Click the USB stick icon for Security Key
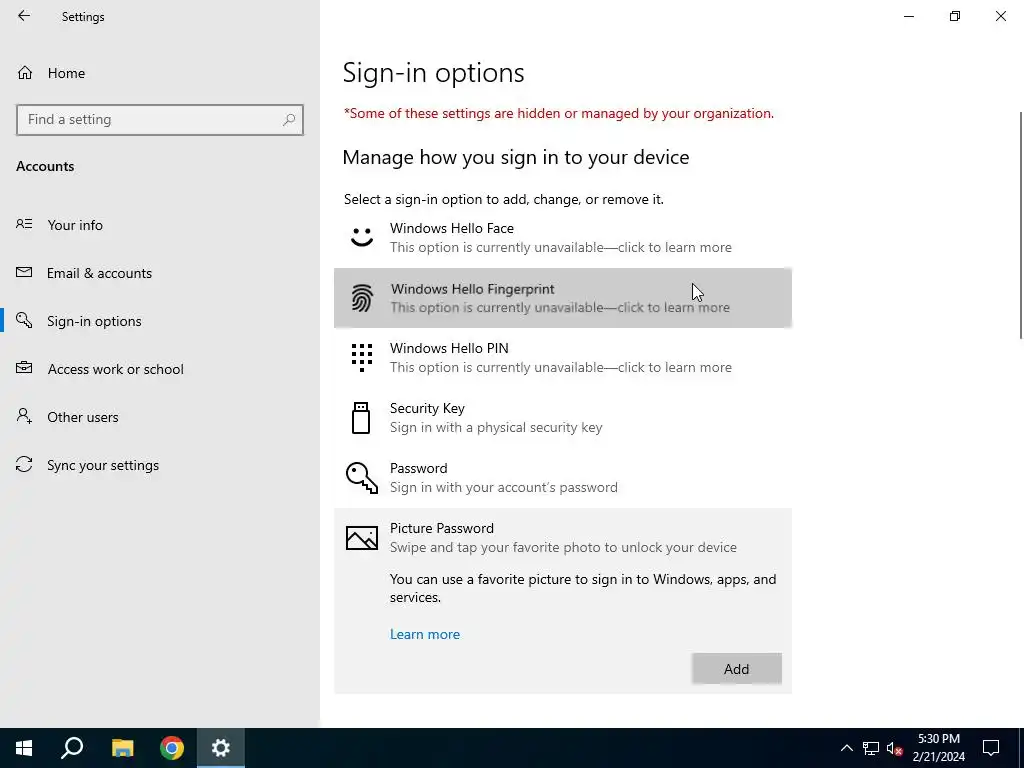1024x768 pixels. [x=361, y=418]
